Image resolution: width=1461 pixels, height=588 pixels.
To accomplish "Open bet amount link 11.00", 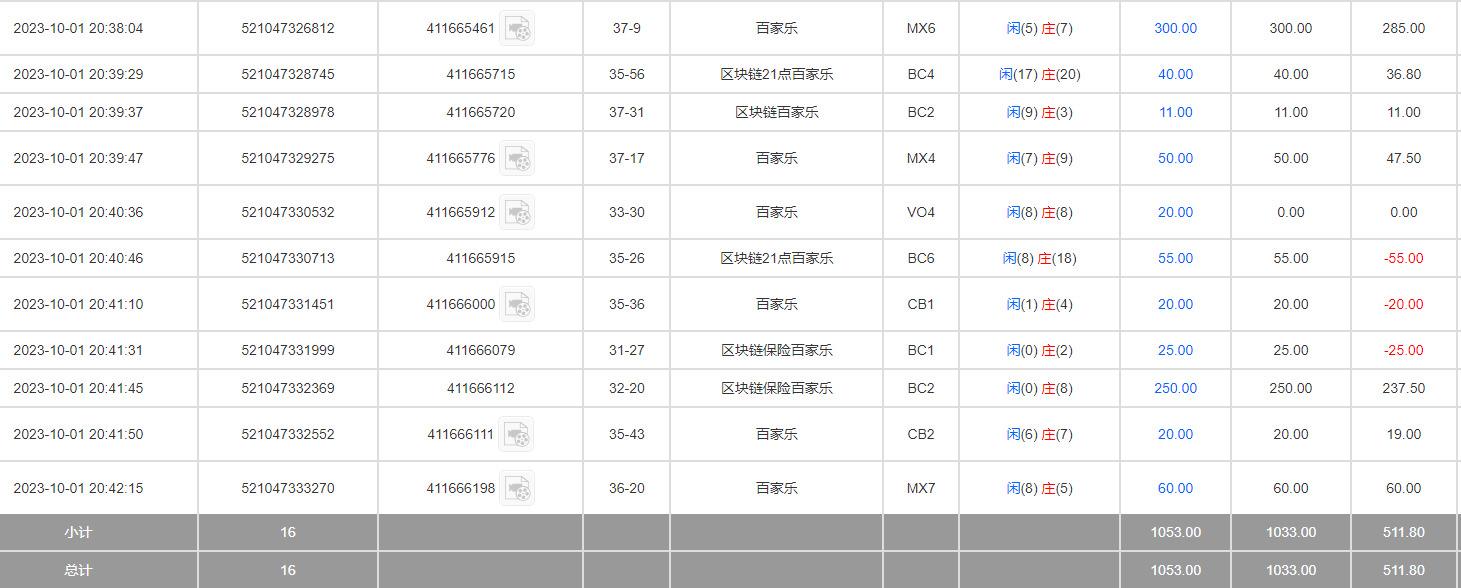I will point(1175,112).
